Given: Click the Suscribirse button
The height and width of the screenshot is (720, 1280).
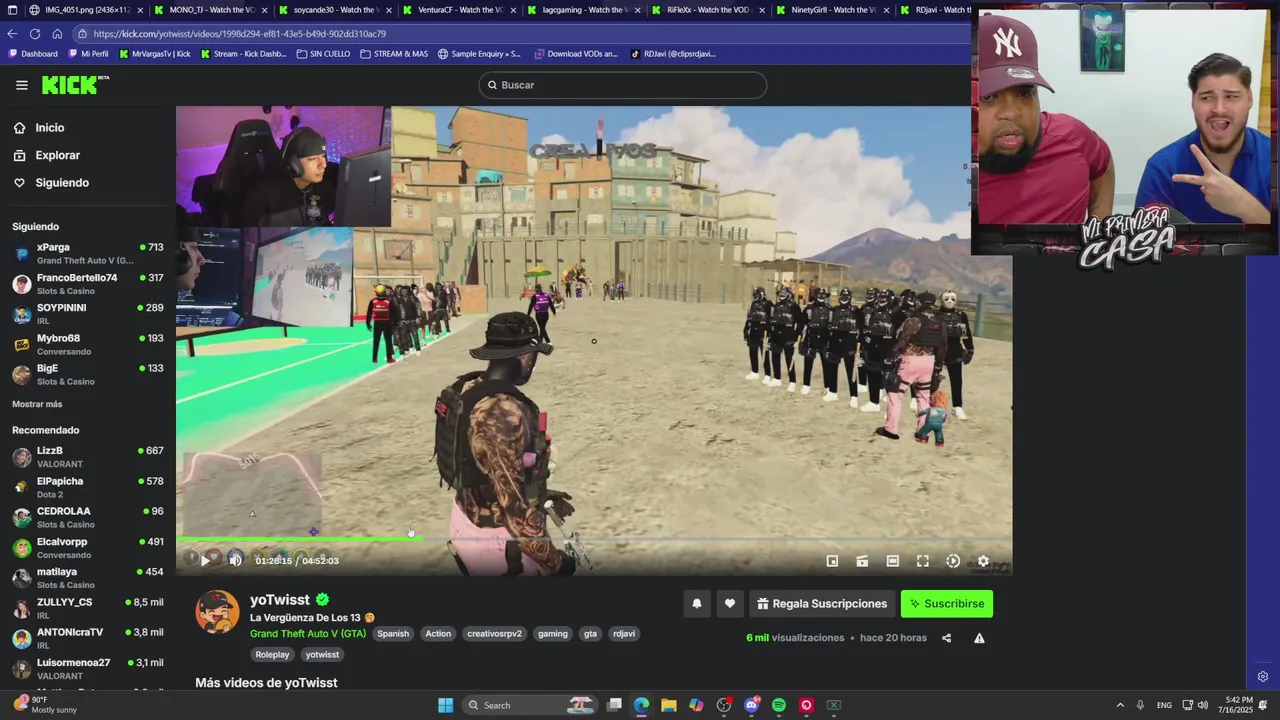Looking at the screenshot, I should [947, 604].
